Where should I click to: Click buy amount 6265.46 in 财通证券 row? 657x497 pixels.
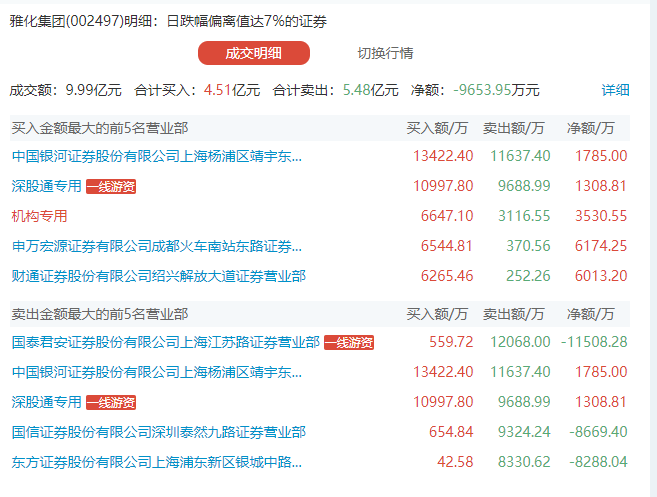click(x=447, y=276)
